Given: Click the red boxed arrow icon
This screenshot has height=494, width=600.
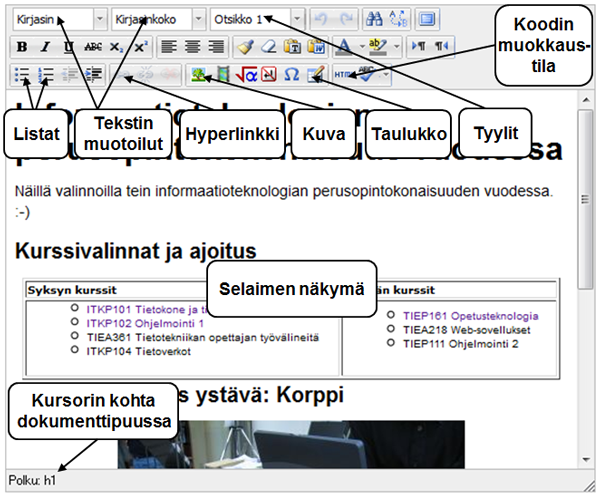Looking at the screenshot, I should [x=269, y=75].
